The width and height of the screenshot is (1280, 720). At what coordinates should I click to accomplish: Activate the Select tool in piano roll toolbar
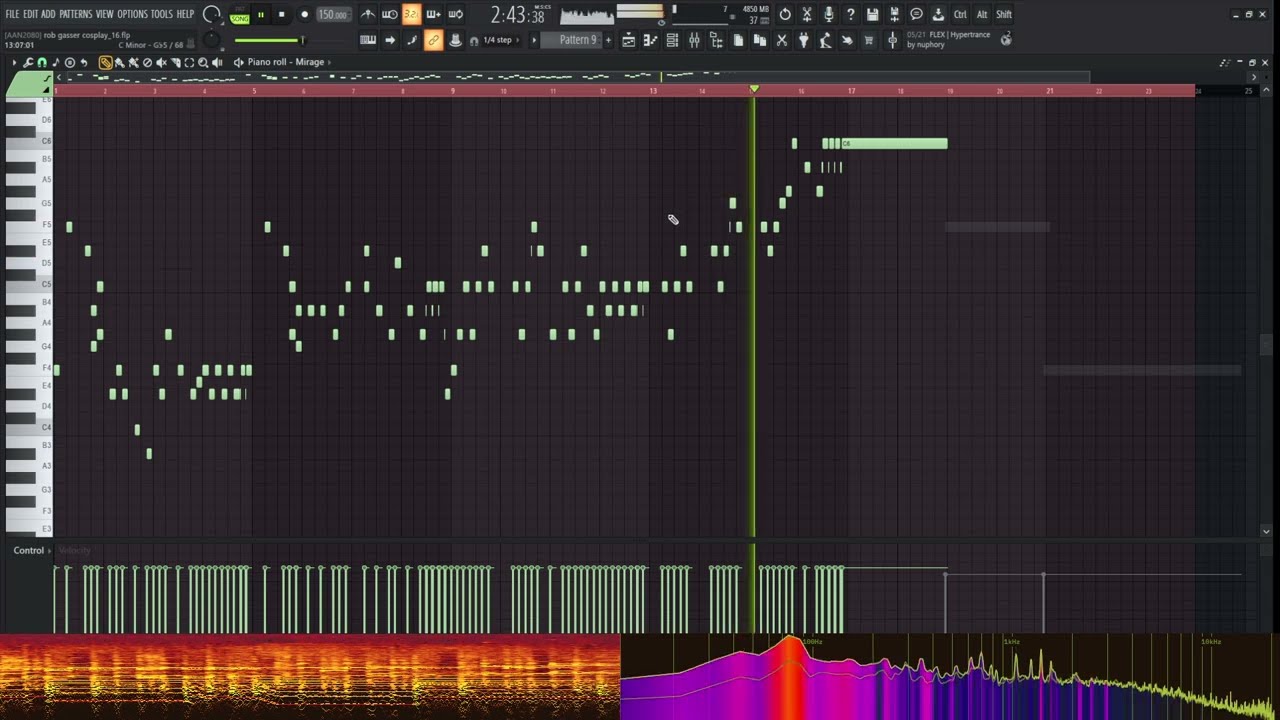(189, 62)
